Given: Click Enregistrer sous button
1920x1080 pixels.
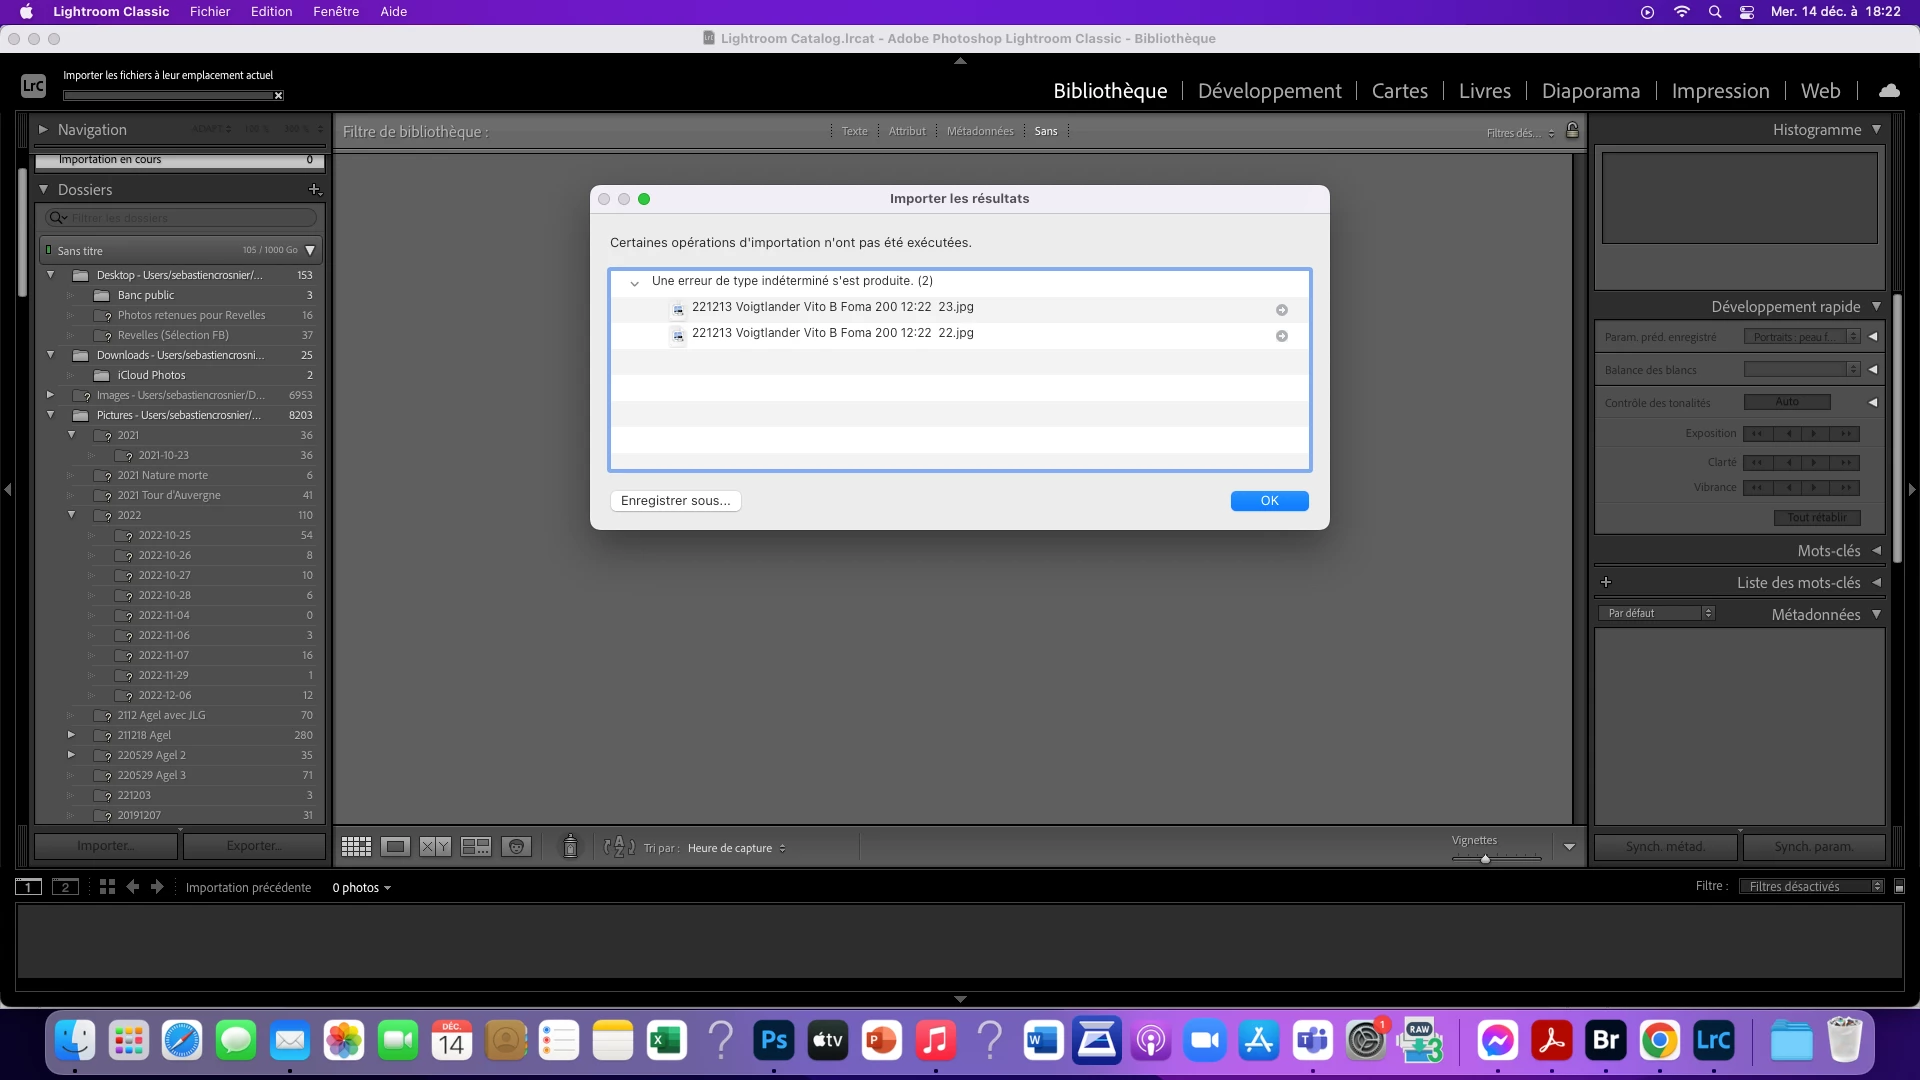Looking at the screenshot, I should pos(675,501).
